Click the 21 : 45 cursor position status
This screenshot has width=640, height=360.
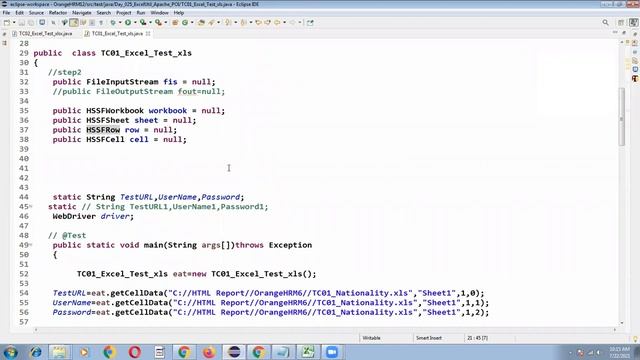pyautogui.click(x=477, y=338)
